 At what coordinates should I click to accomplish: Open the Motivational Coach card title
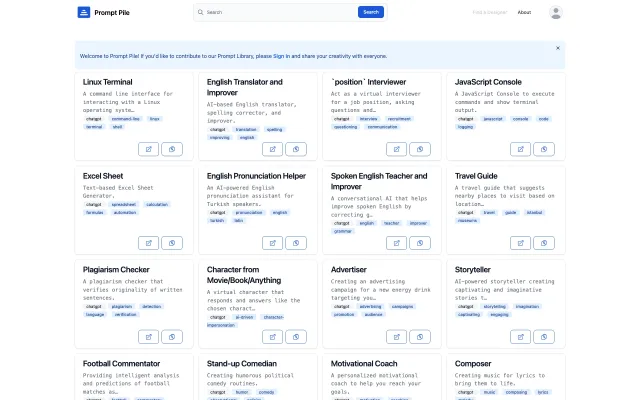tap(369, 364)
